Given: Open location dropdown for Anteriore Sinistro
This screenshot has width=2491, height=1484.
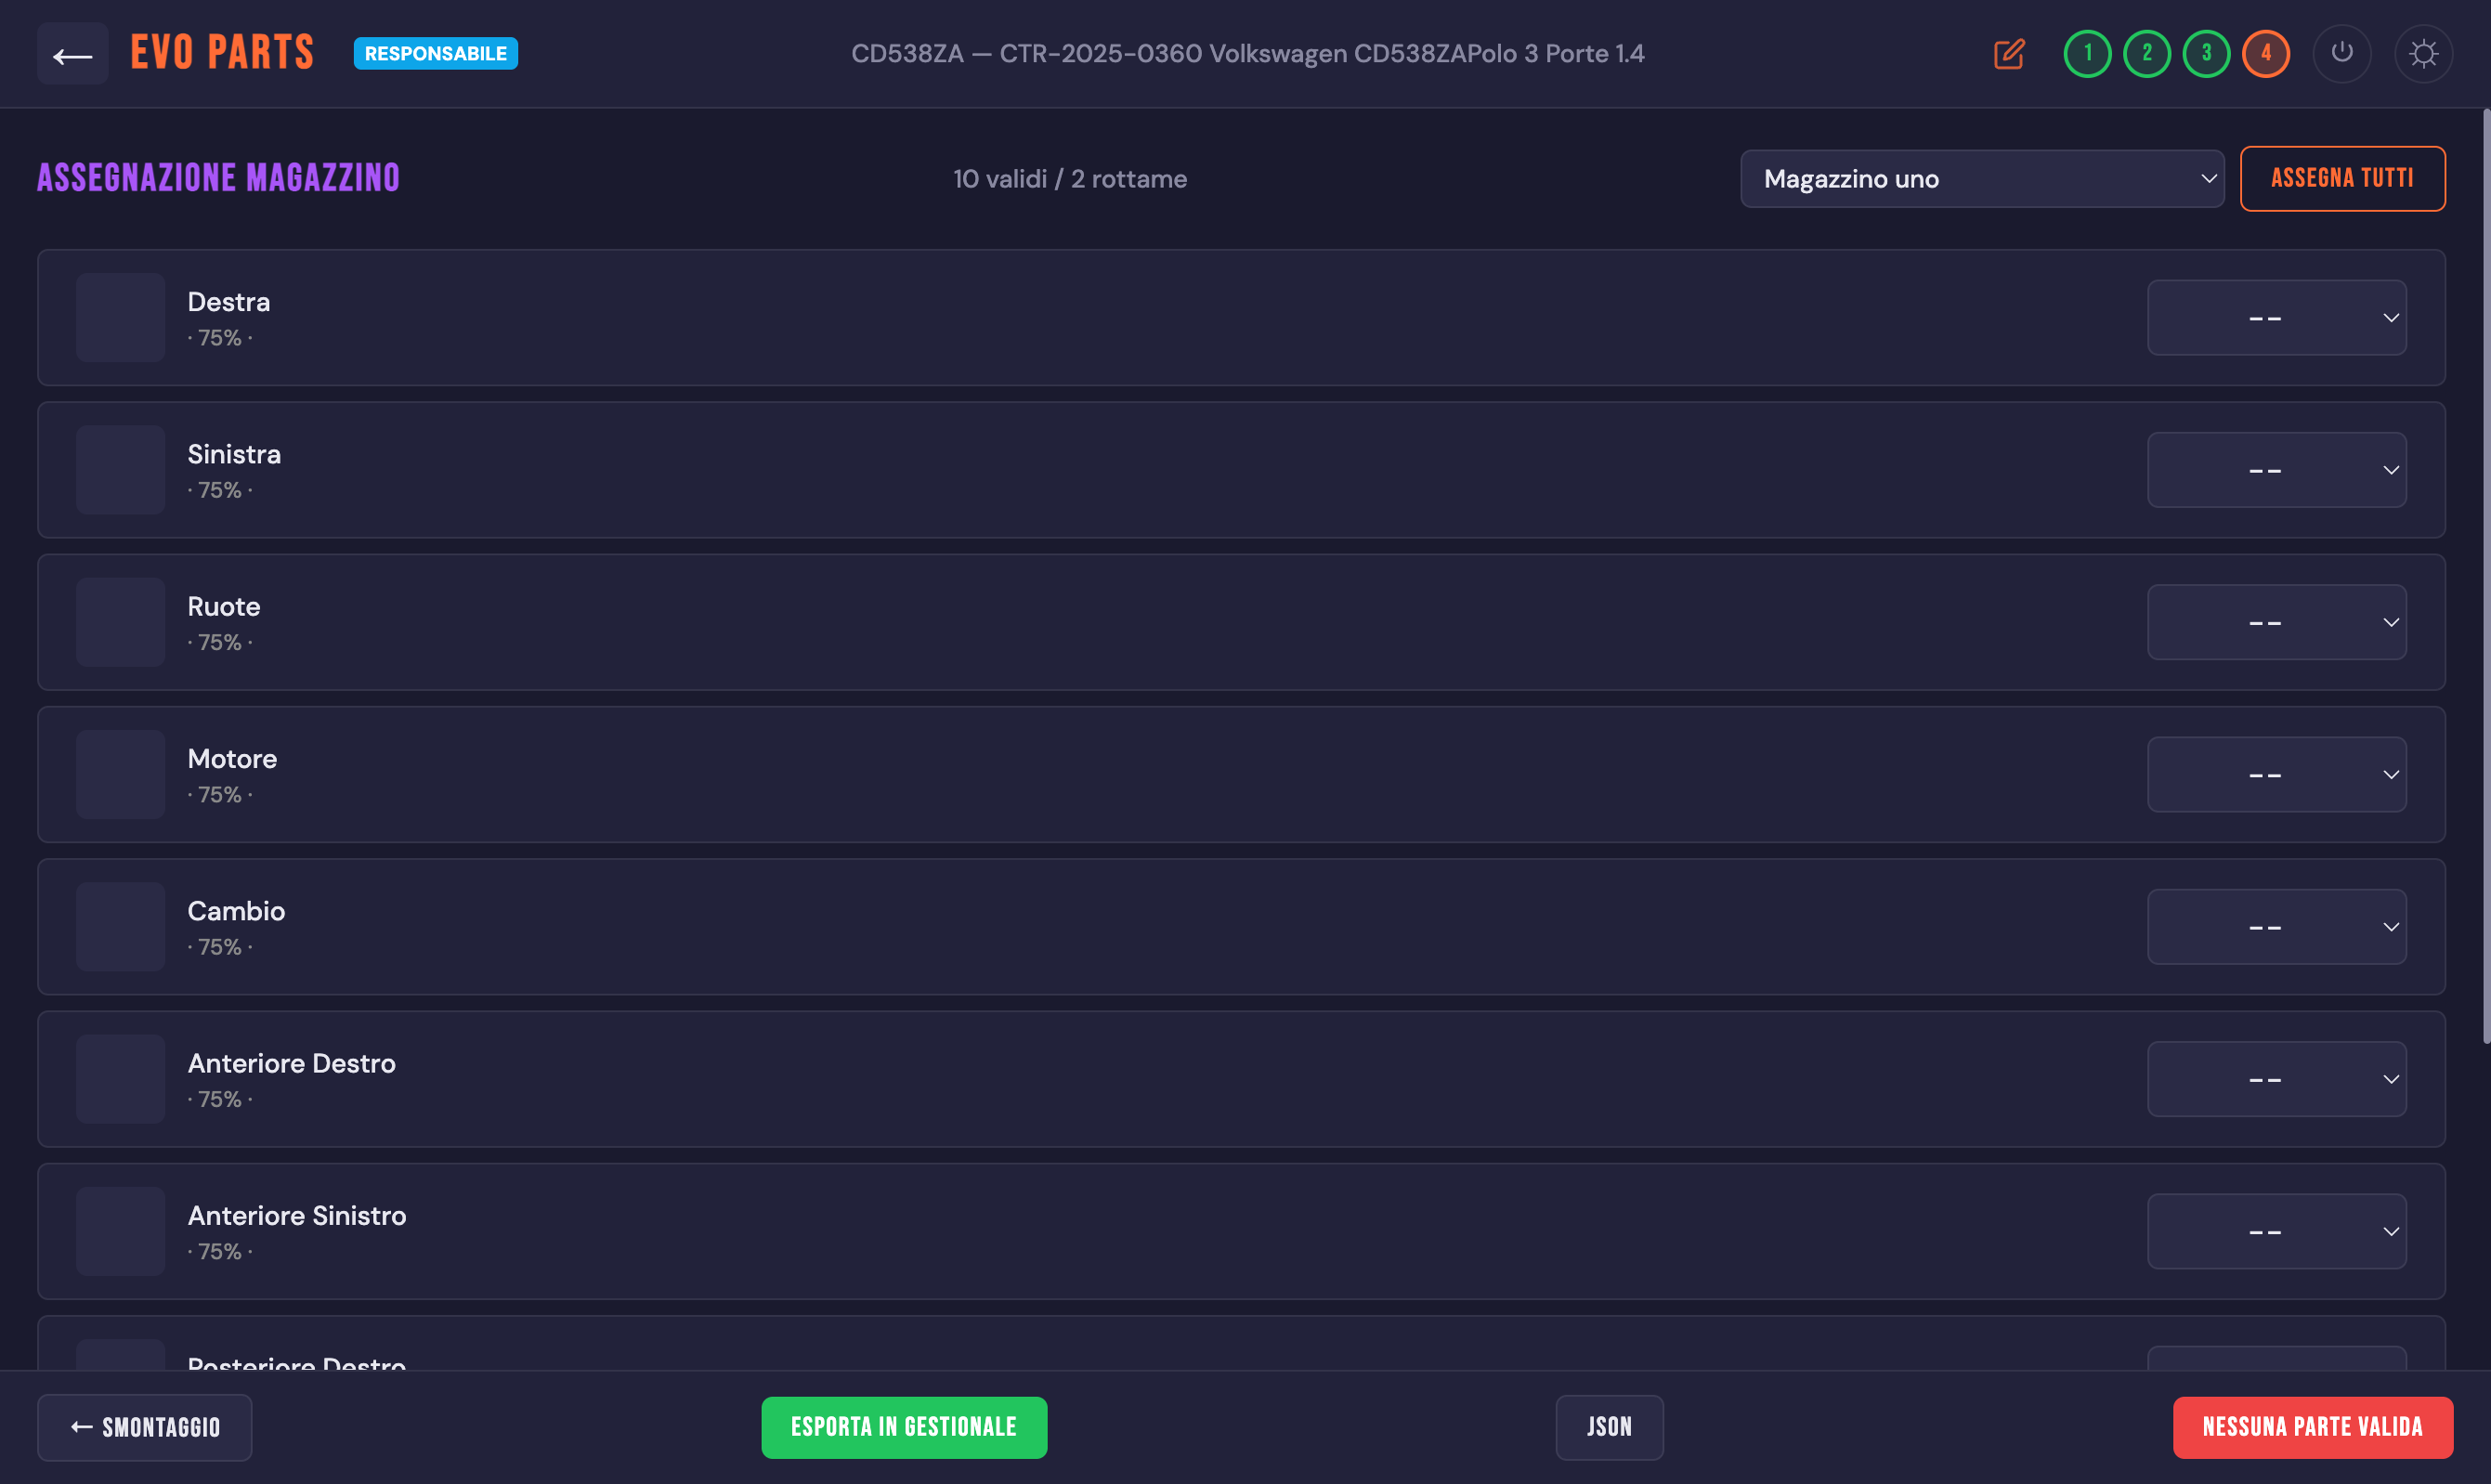Looking at the screenshot, I should pyautogui.click(x=2276, y=1232).
